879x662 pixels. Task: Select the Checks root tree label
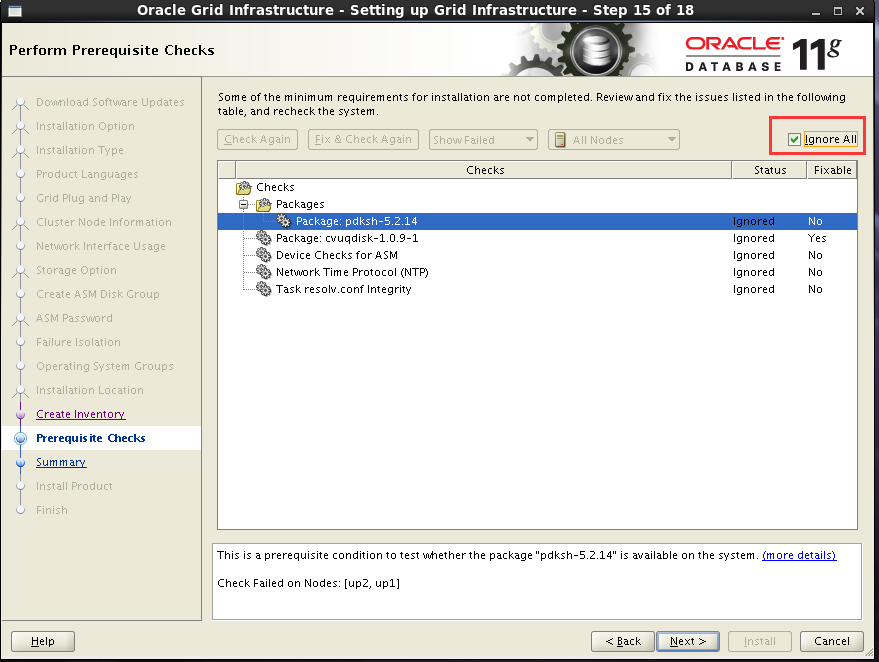click(275, 187)
